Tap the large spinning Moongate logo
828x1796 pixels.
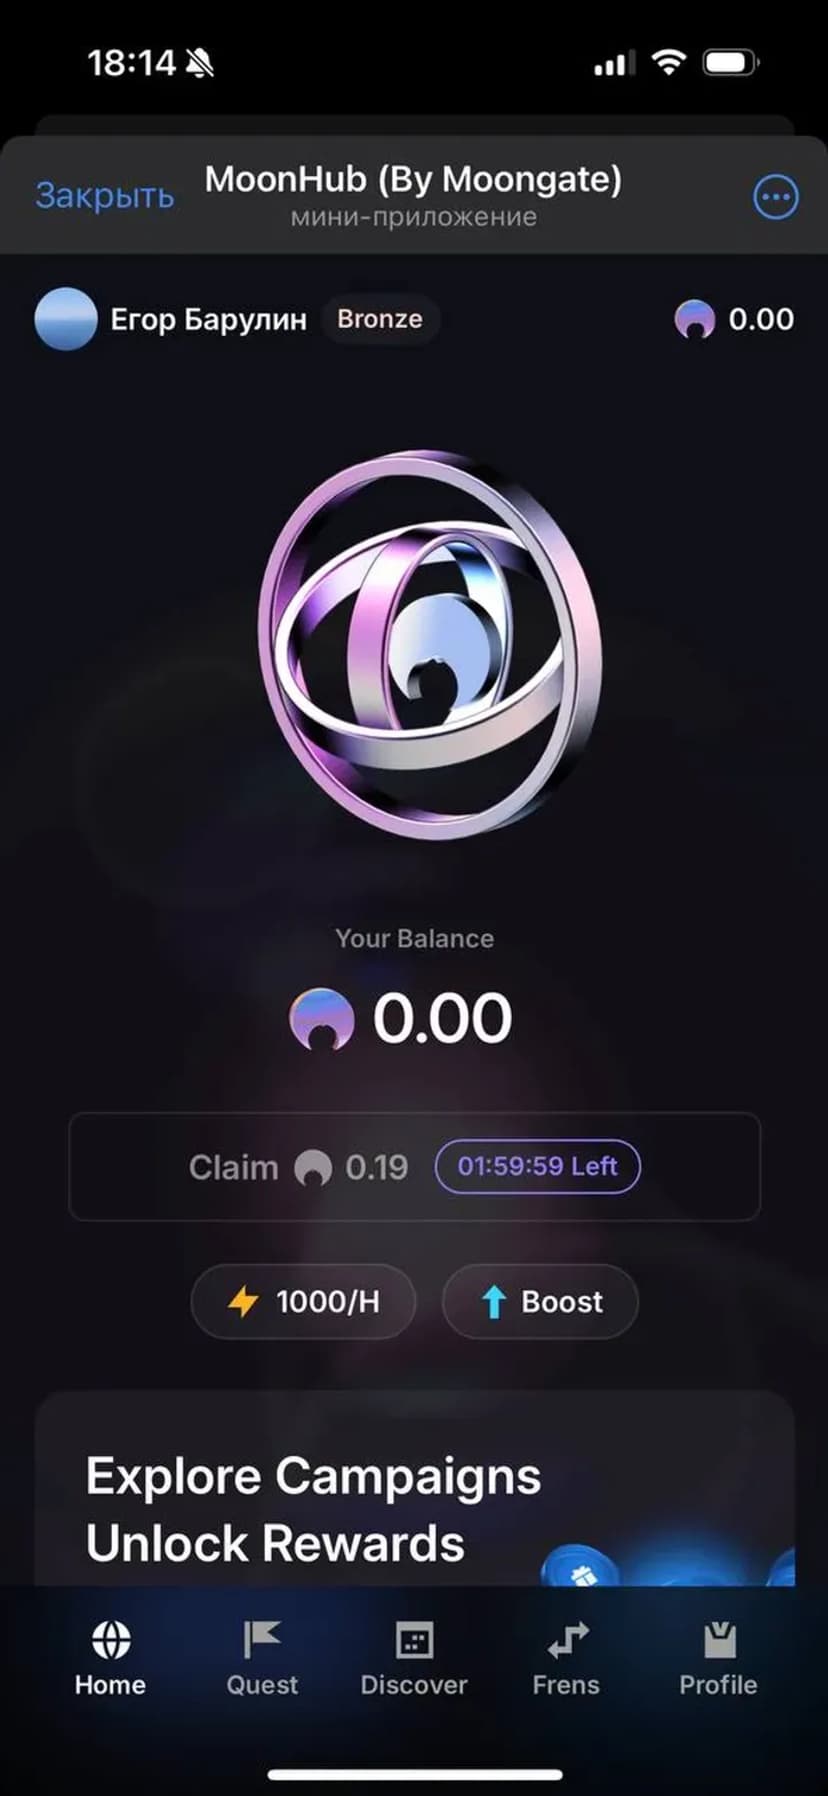(x=430, y=644)
